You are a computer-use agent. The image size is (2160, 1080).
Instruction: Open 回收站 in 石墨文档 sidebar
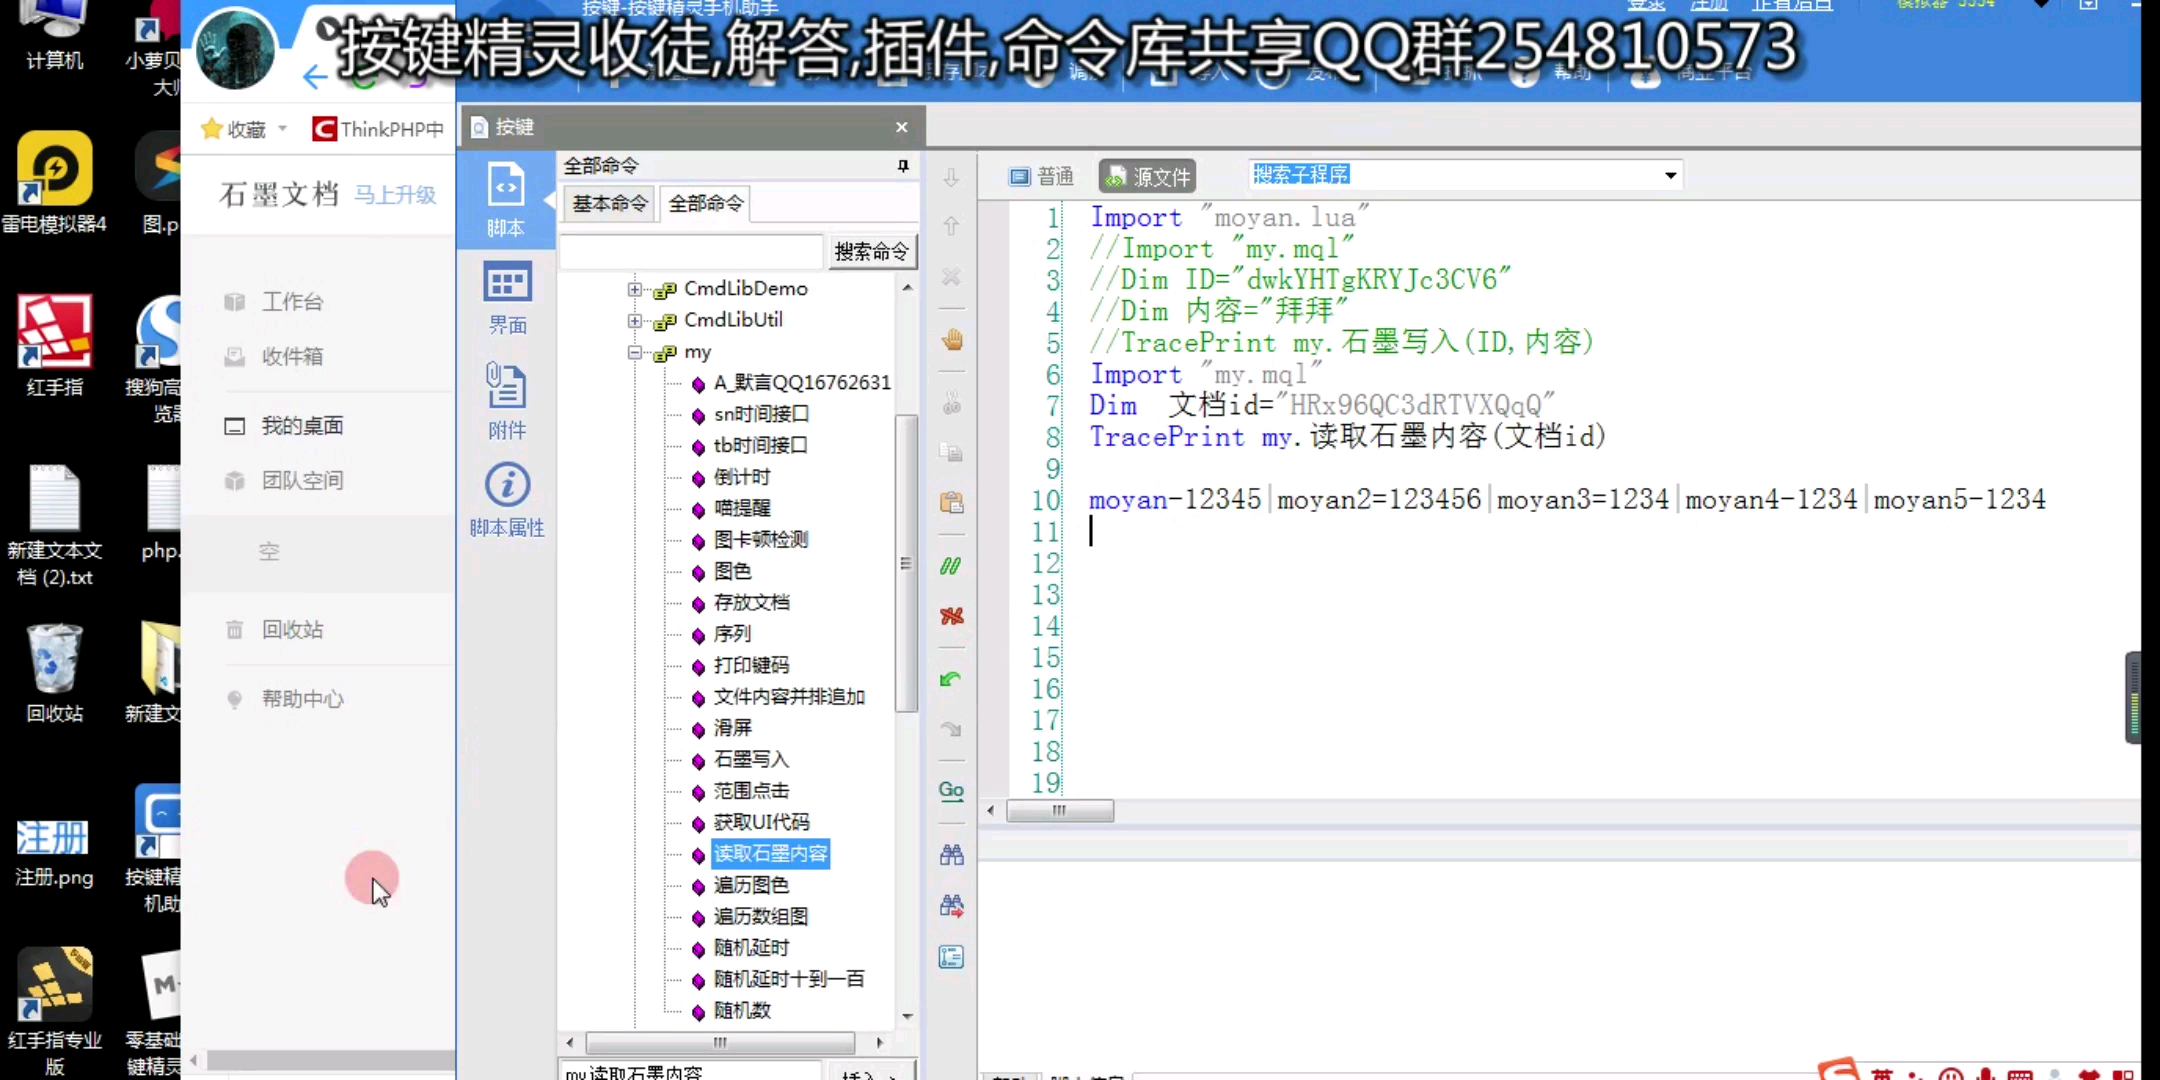pos(292,630)
